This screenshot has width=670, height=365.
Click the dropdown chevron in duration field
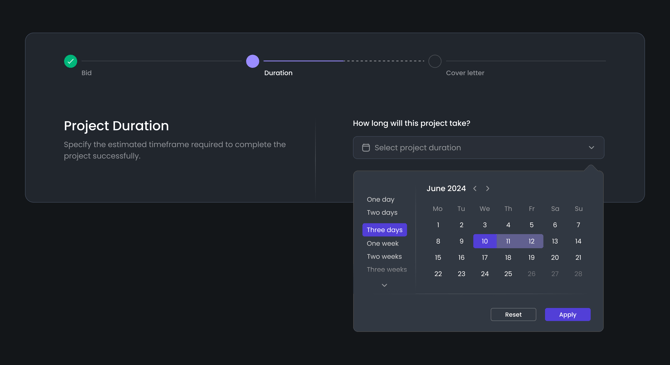[591, 147]
